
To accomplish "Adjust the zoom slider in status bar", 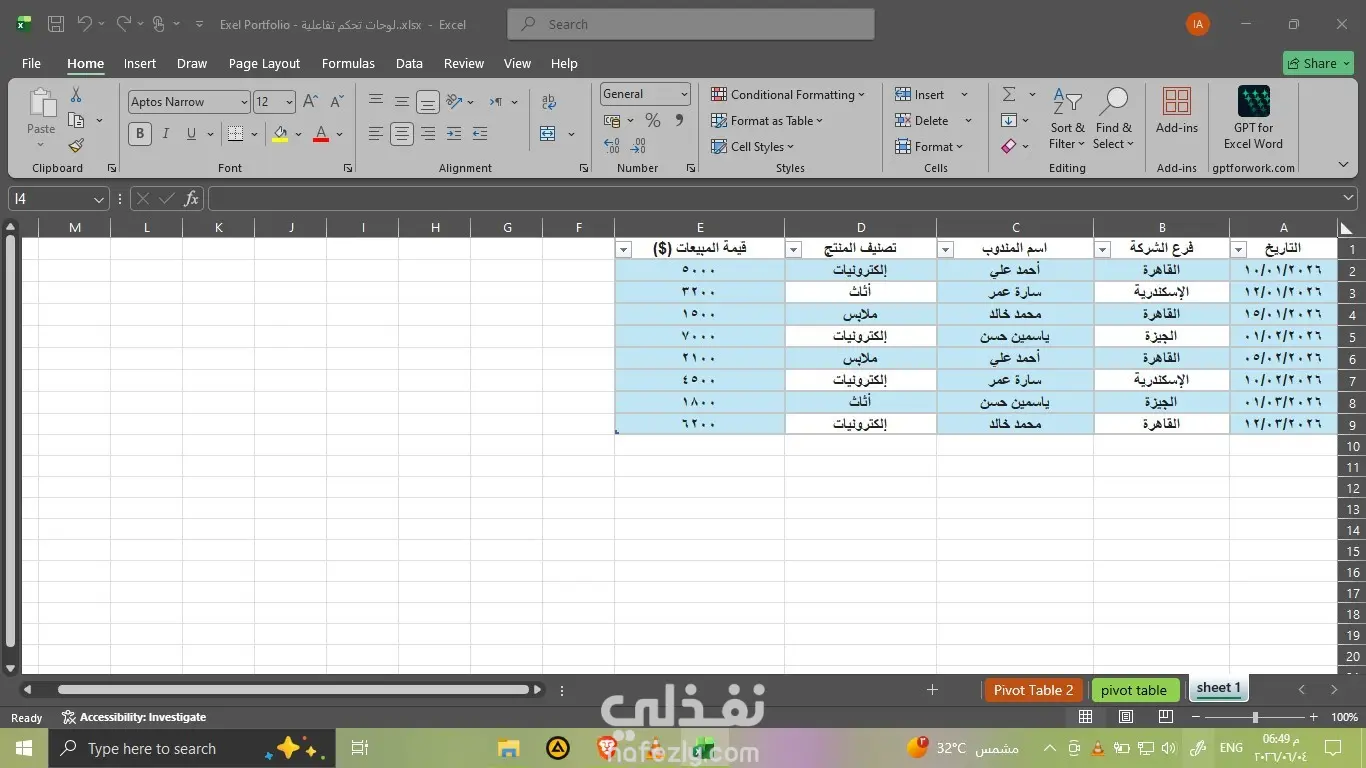I will pyautogui.click(x=1255, y=717).
